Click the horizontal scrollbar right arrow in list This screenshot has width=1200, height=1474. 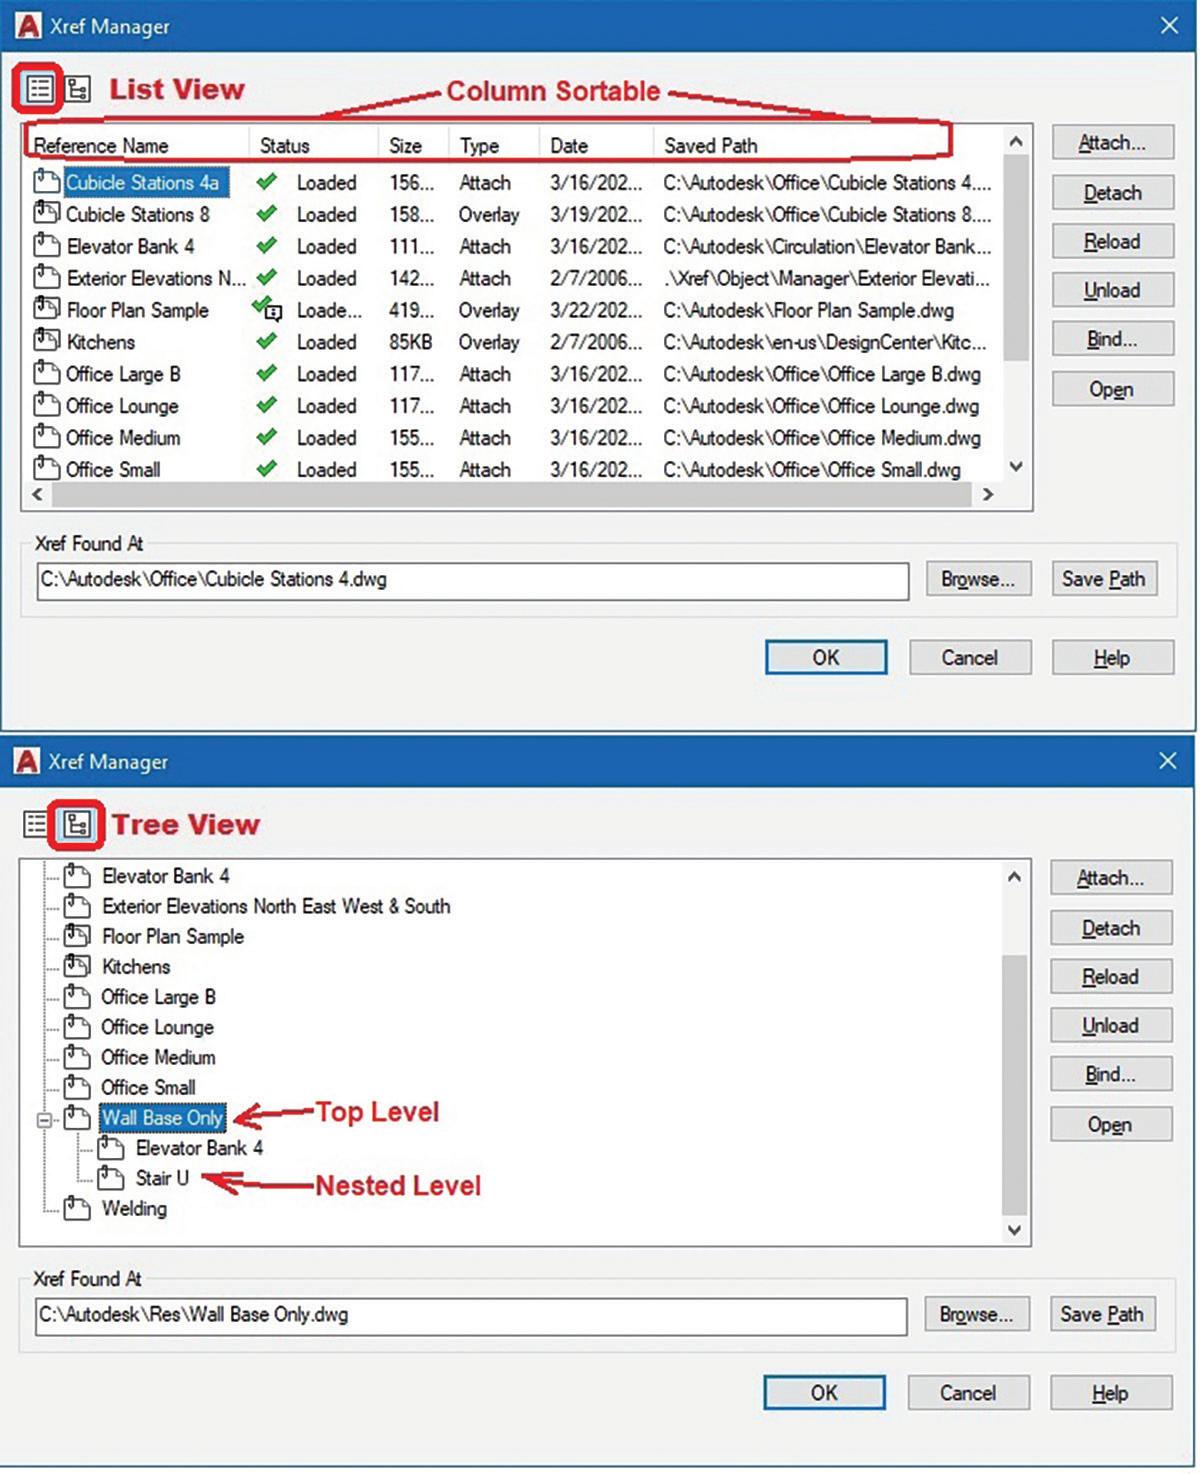[988, 494]
